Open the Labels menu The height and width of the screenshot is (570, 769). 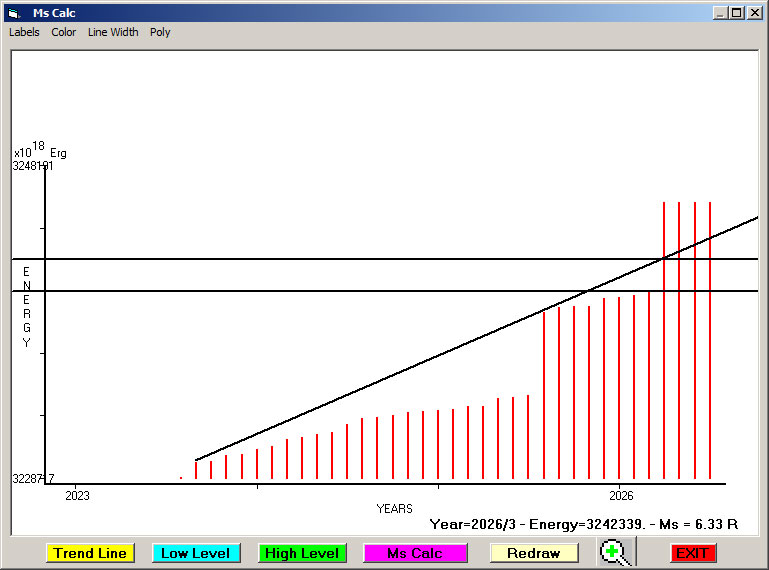pyautogui.click(x=24, y=32)
